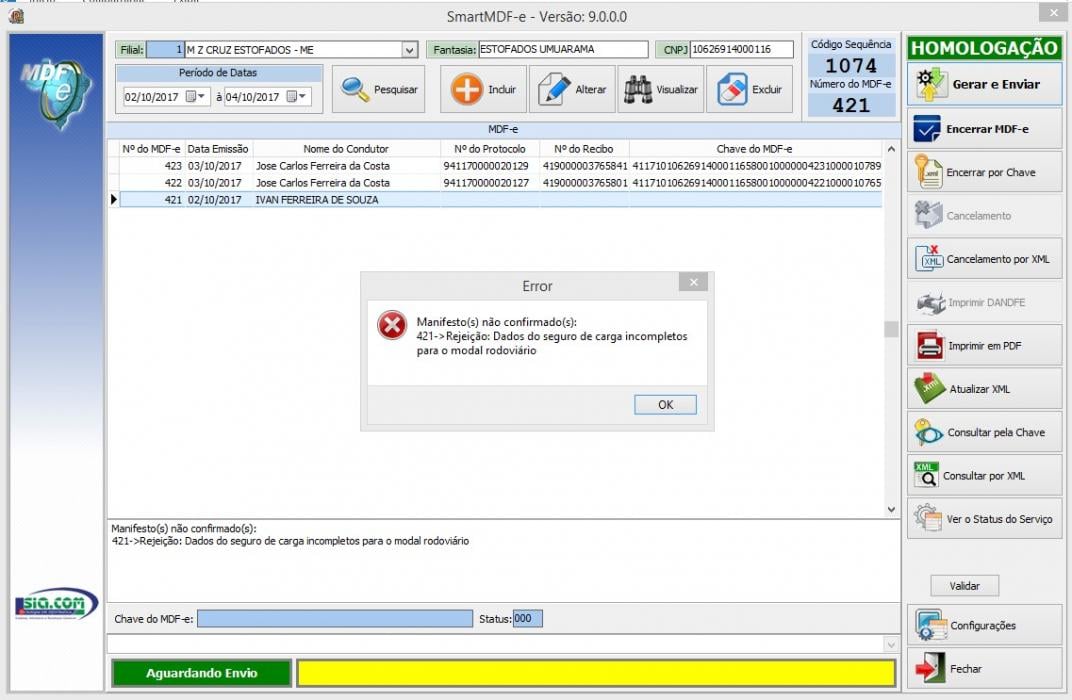Click the Nº do Protocolo column header
The width and height of the screenshot is (1072, 700).
click(490, 148)
